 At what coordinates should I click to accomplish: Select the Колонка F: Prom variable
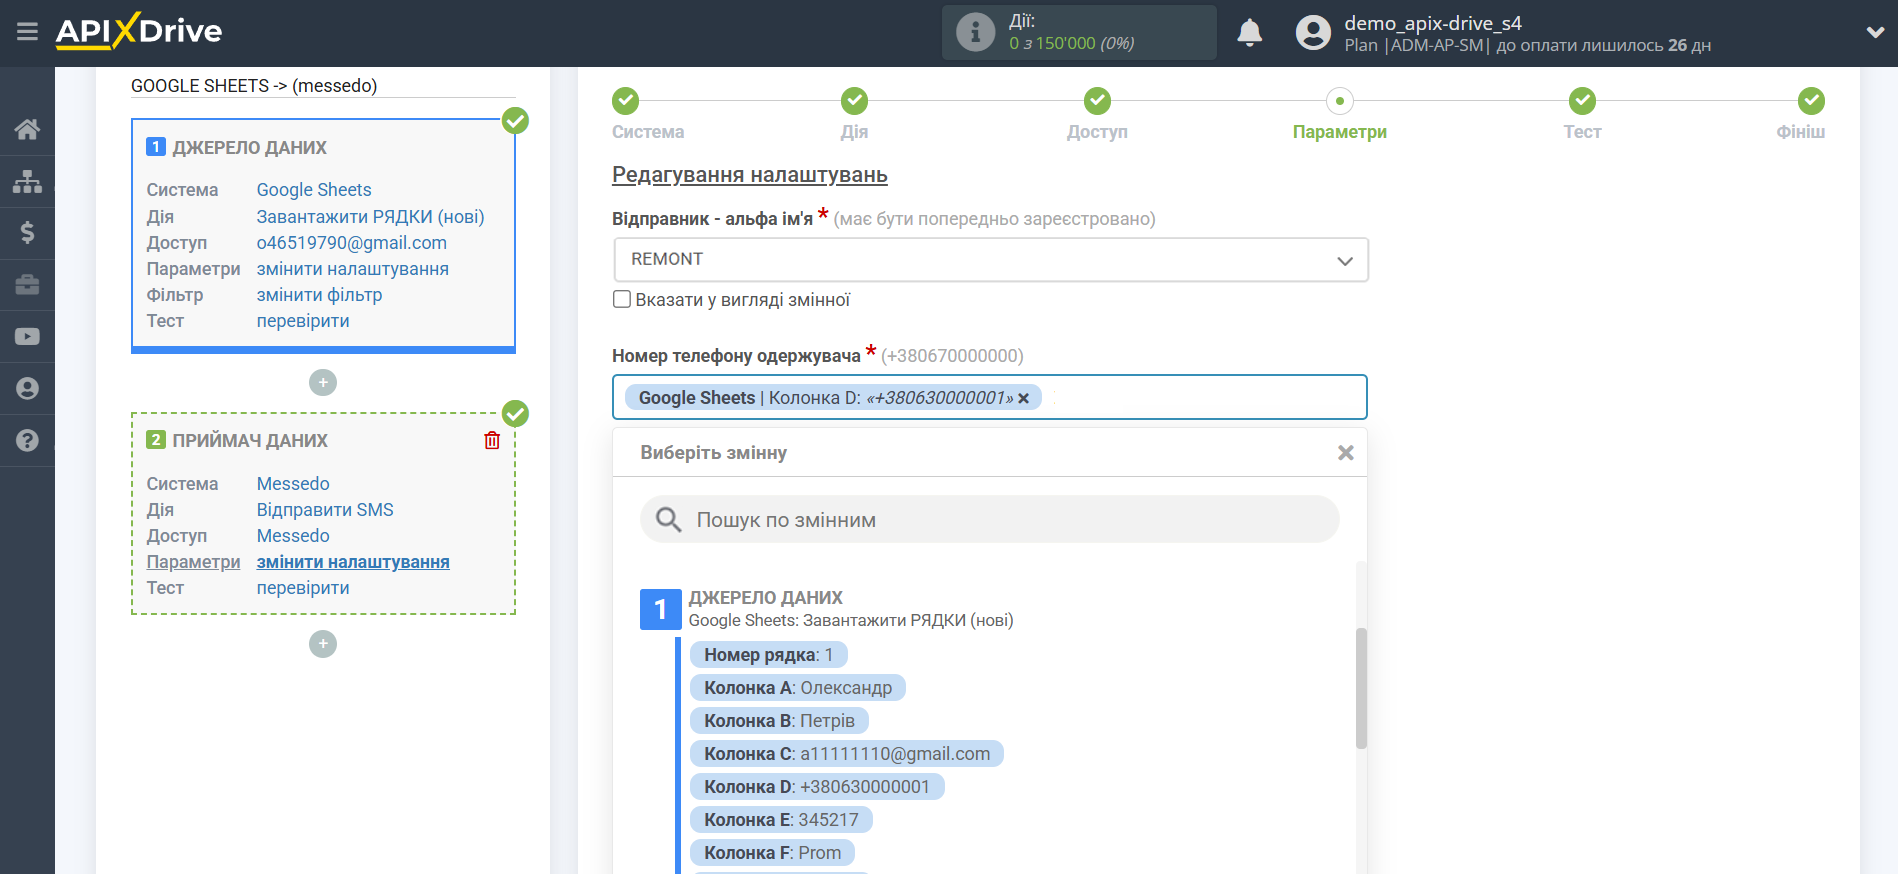pyautogui.click(x=772, y=853)
